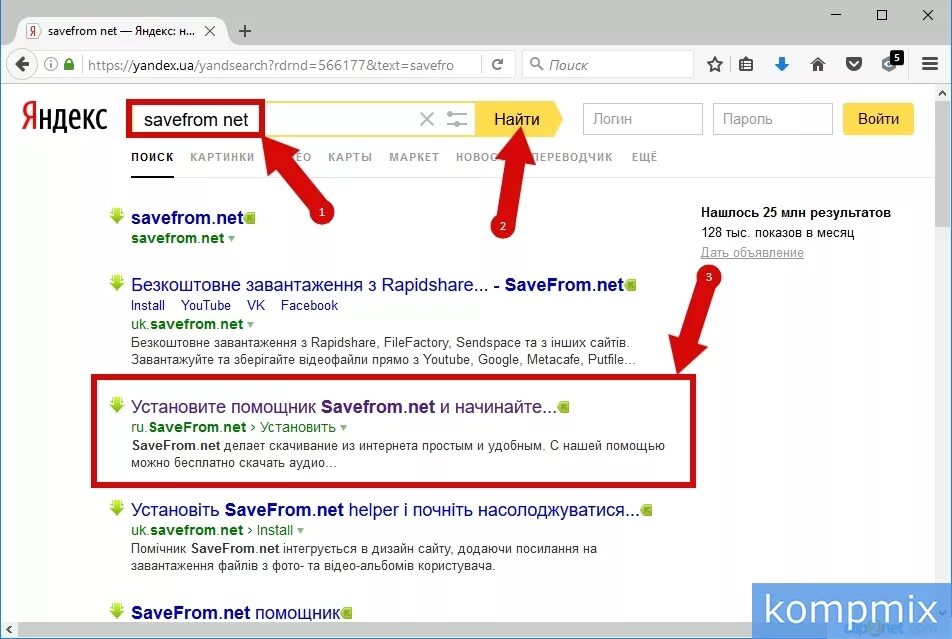Click the browser address bar URL

pos(271,65)
